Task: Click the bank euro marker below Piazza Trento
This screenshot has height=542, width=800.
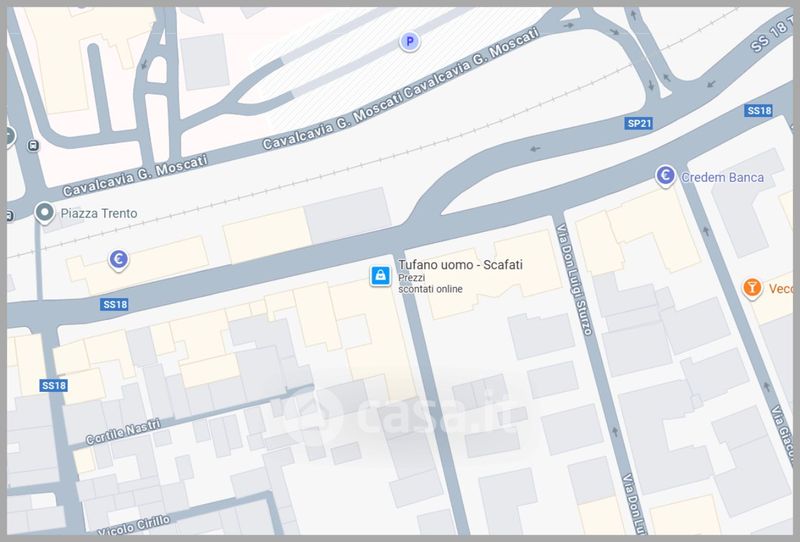Action: pos(118,260)
